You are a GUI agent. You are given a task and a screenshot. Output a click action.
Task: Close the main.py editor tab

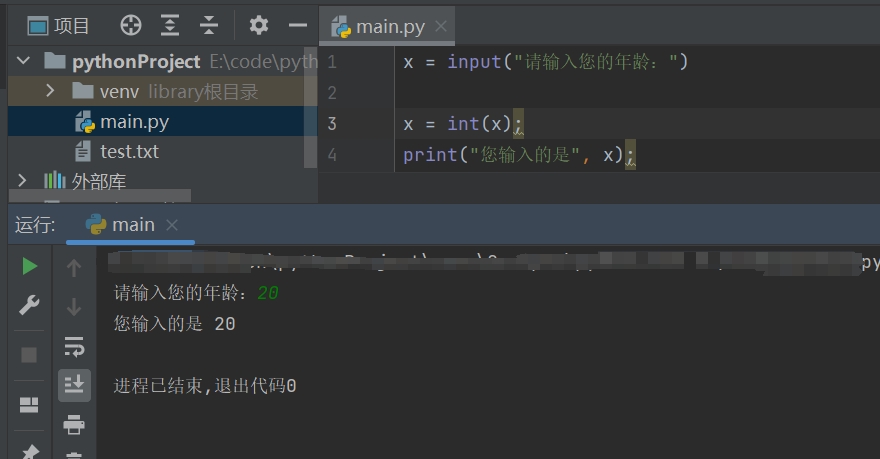pyautogui.click(x=441, y=26)
